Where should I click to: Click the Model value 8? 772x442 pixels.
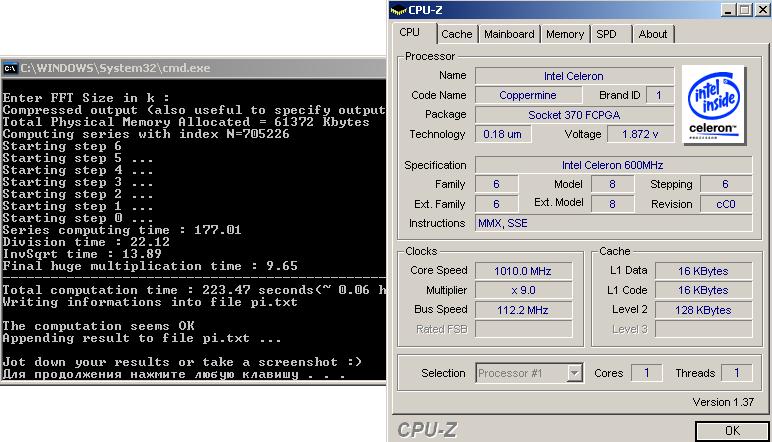612,184
